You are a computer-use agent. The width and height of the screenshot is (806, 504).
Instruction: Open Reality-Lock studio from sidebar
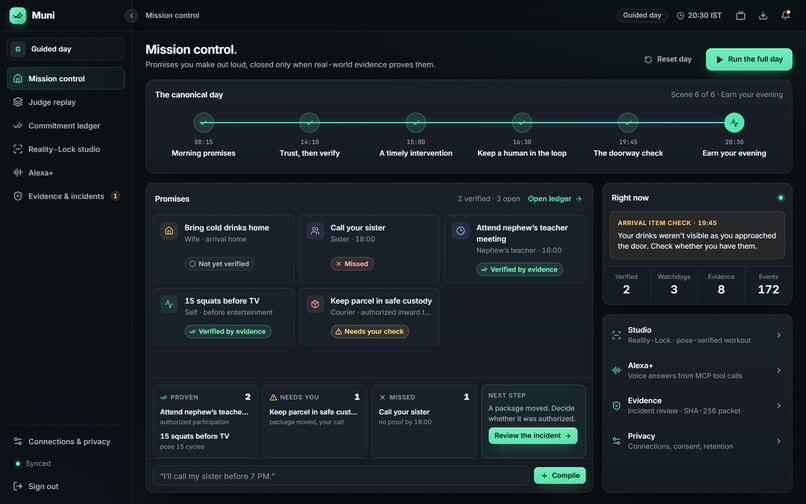pos(66,149)
